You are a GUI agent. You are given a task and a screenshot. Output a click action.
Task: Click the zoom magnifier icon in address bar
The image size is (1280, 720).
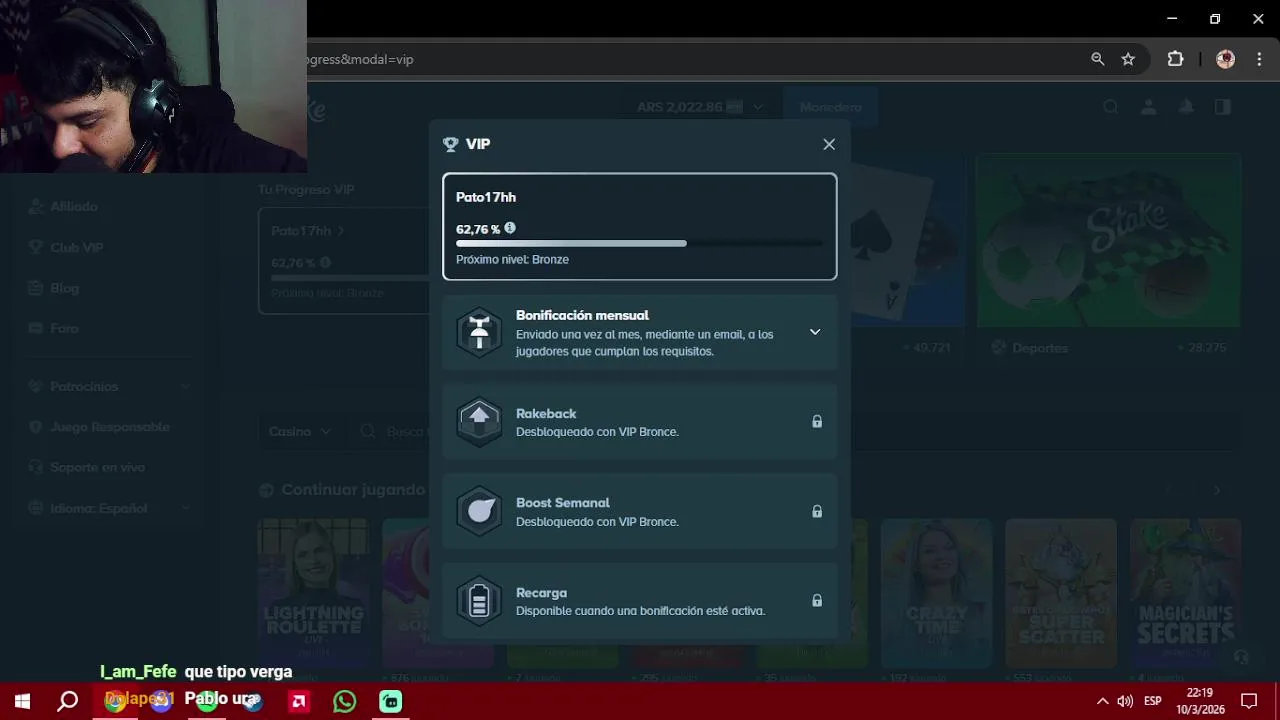[x=1098, y=59]
